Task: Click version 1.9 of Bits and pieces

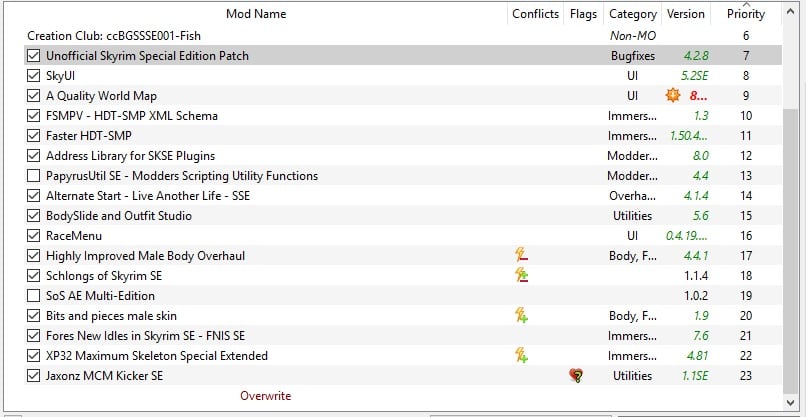Action: tap(701, 316)
